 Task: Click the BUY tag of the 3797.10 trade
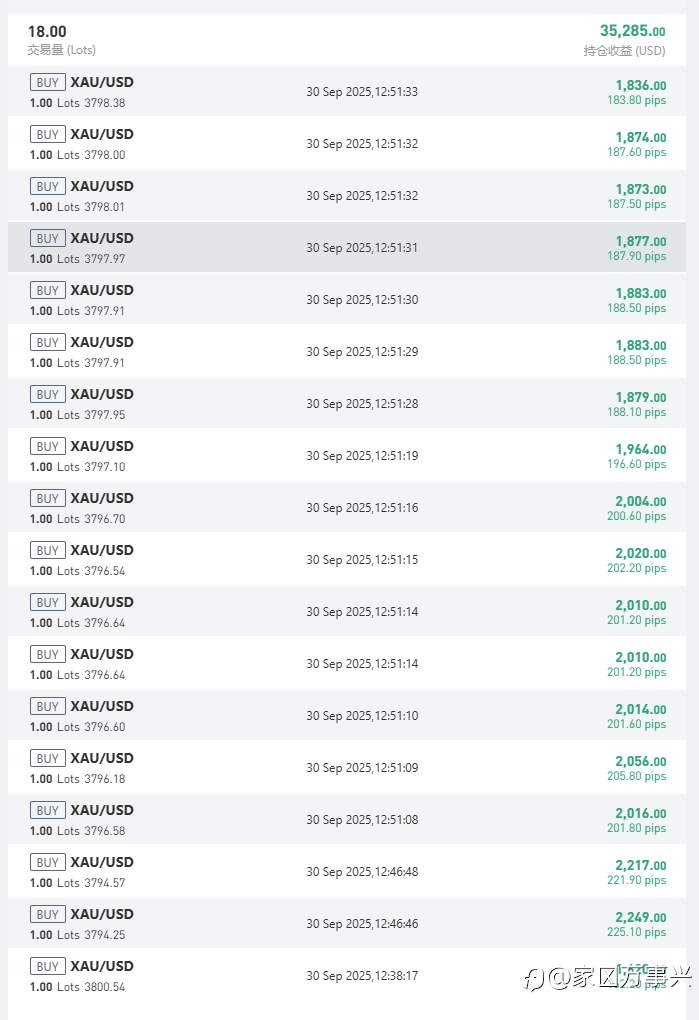point(47,447)
